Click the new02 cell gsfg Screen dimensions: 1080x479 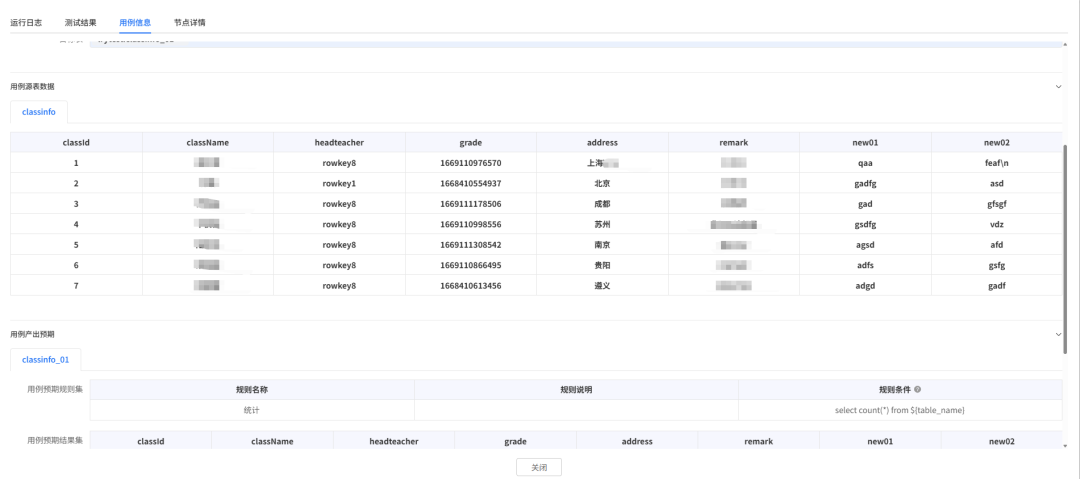tap(997, 265)
